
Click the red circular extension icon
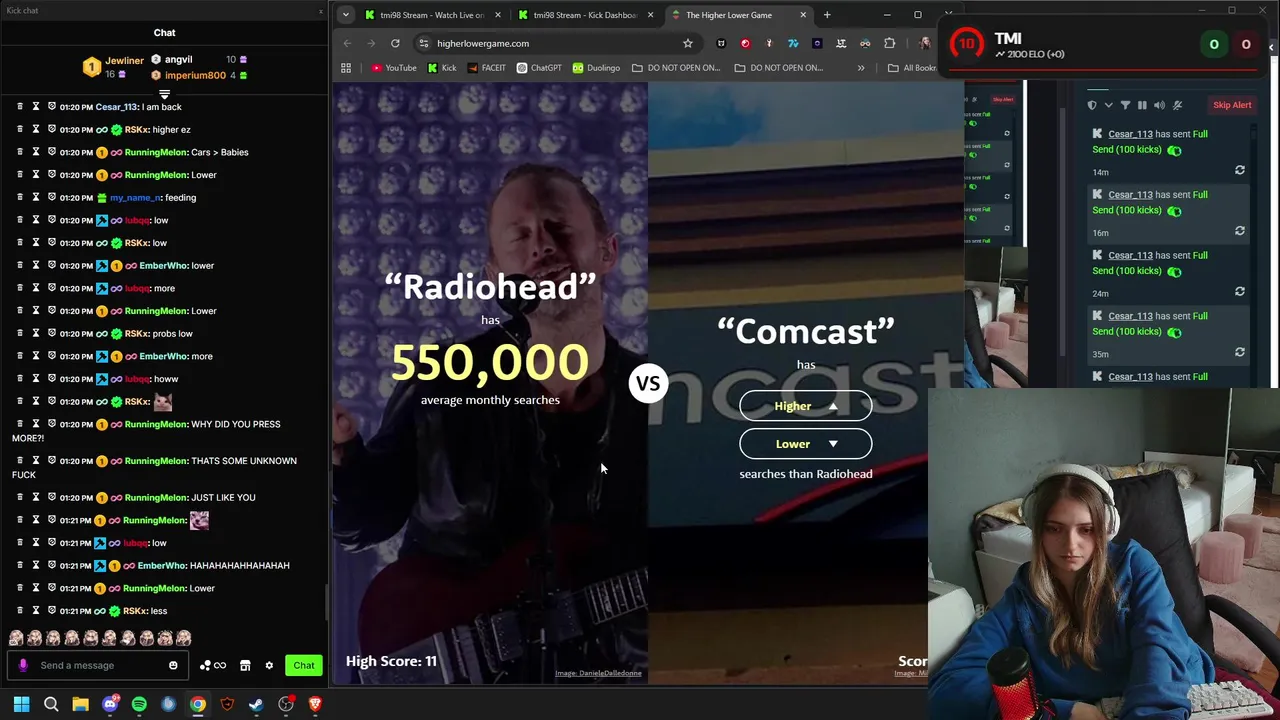[745, 43]
